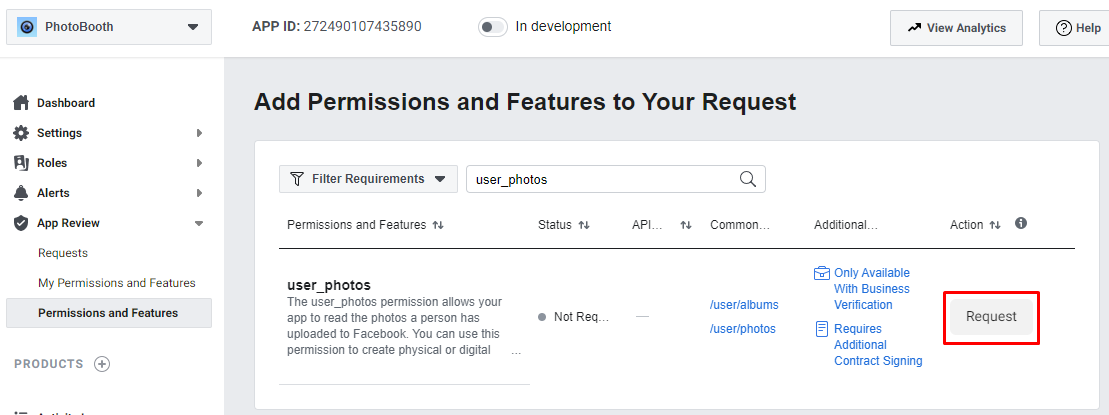1109x415 pixels.
Task: Open the /user/albums link
Action: [x=744, y=305]
